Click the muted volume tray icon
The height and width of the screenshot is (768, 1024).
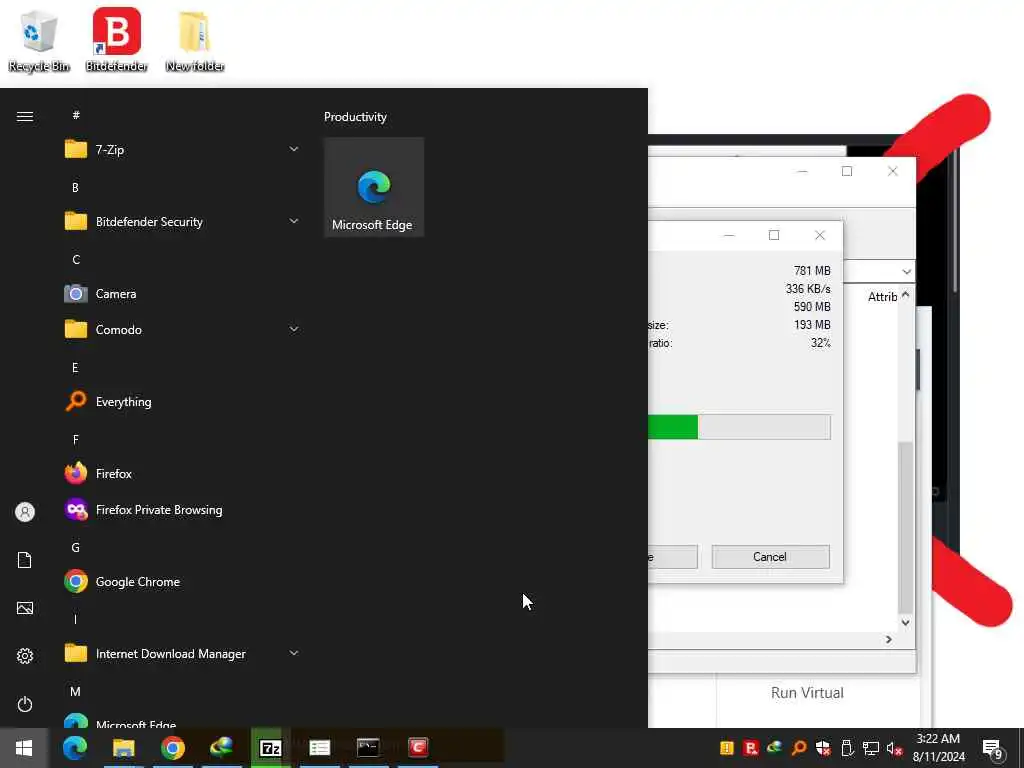[894, 748]
